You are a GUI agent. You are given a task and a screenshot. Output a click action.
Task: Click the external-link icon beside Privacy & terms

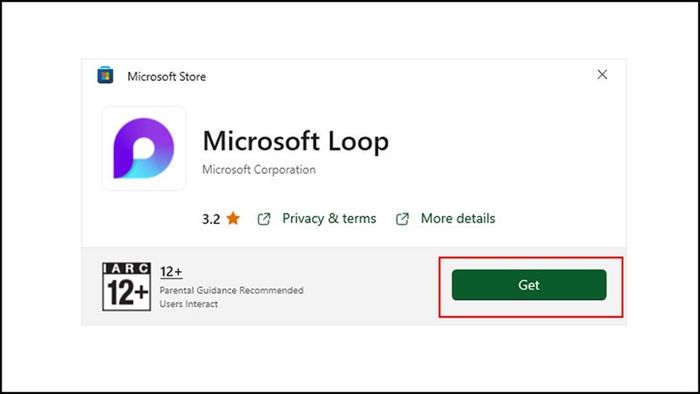(264, 219)
